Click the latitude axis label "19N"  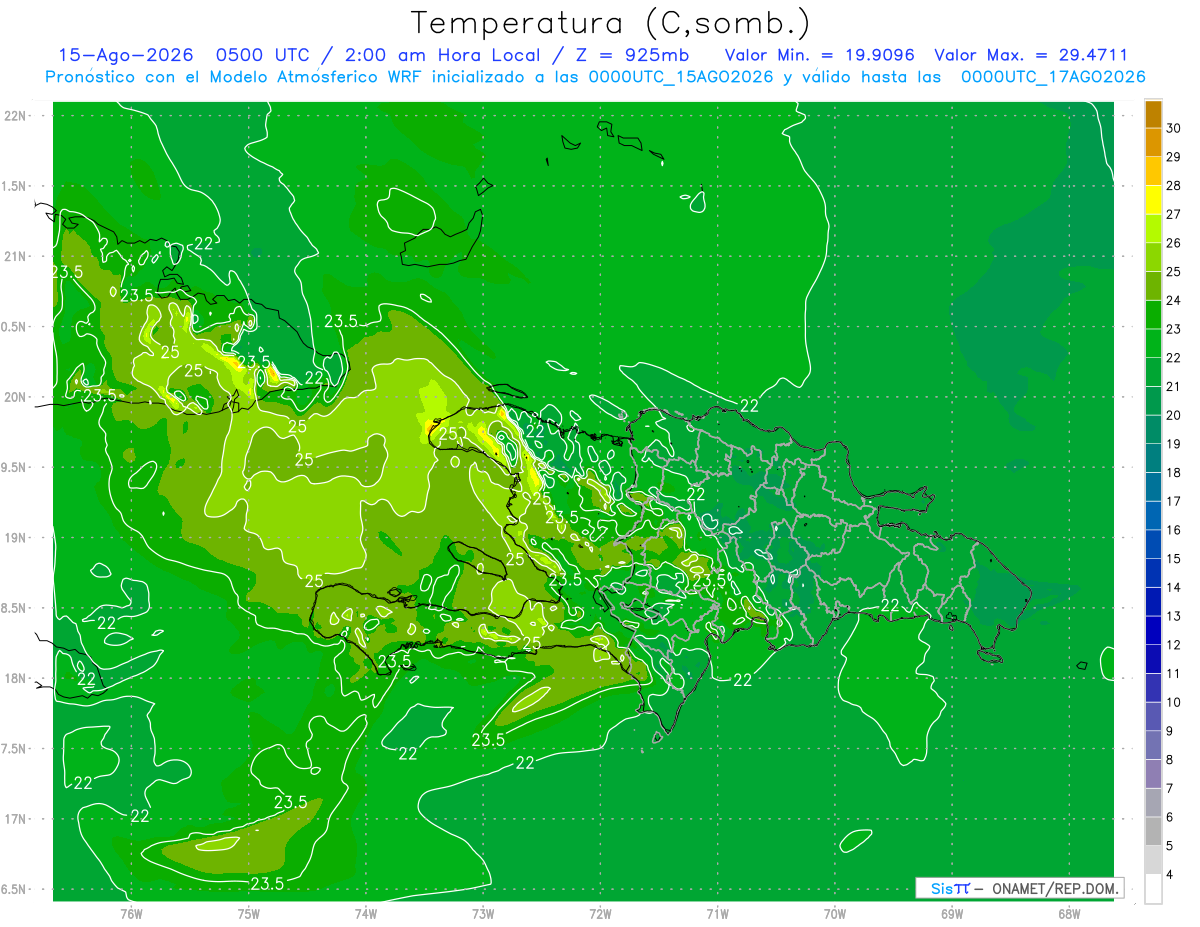[x=15, y=538]
